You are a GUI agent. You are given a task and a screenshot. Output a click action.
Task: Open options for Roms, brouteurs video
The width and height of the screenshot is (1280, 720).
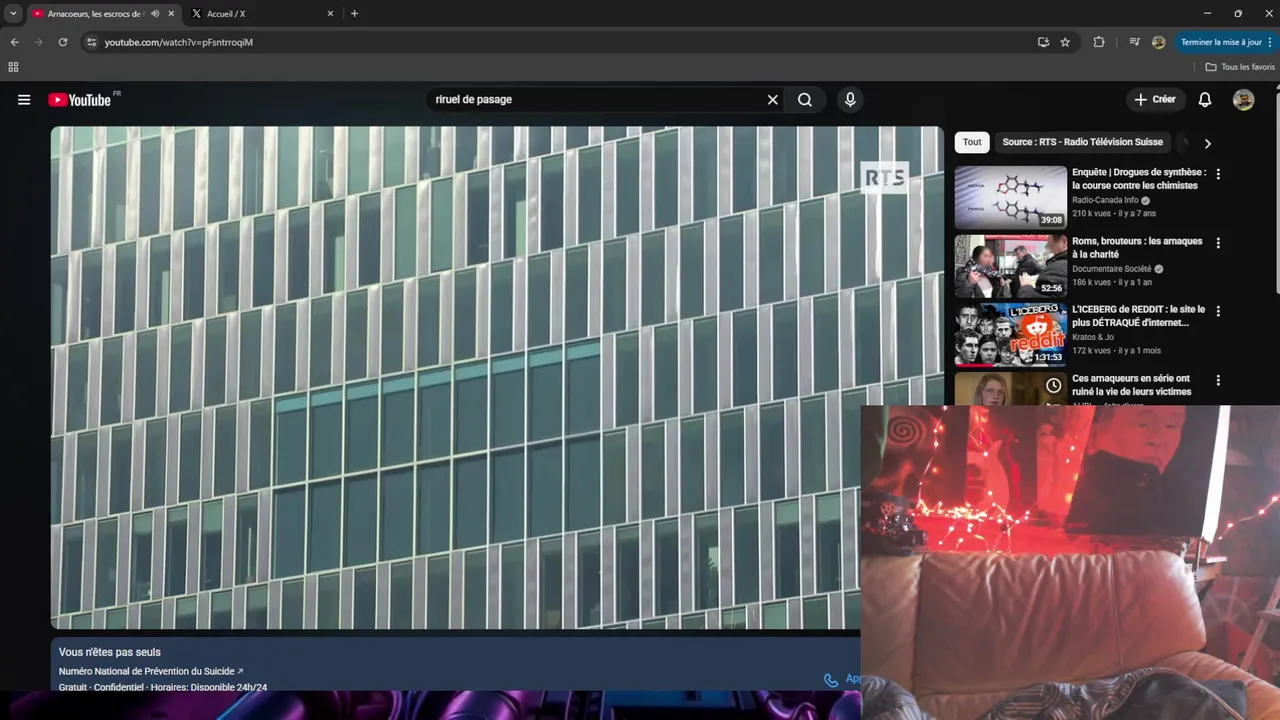(x=1217, y=243)
